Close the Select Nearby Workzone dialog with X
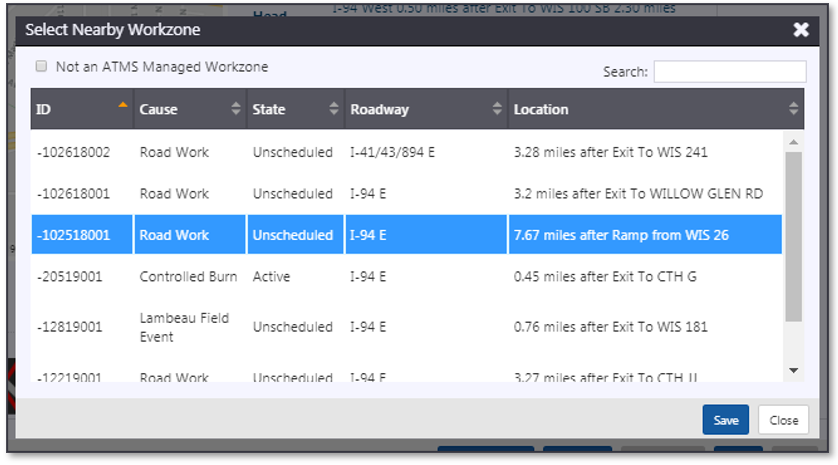 tap(801, 29)
